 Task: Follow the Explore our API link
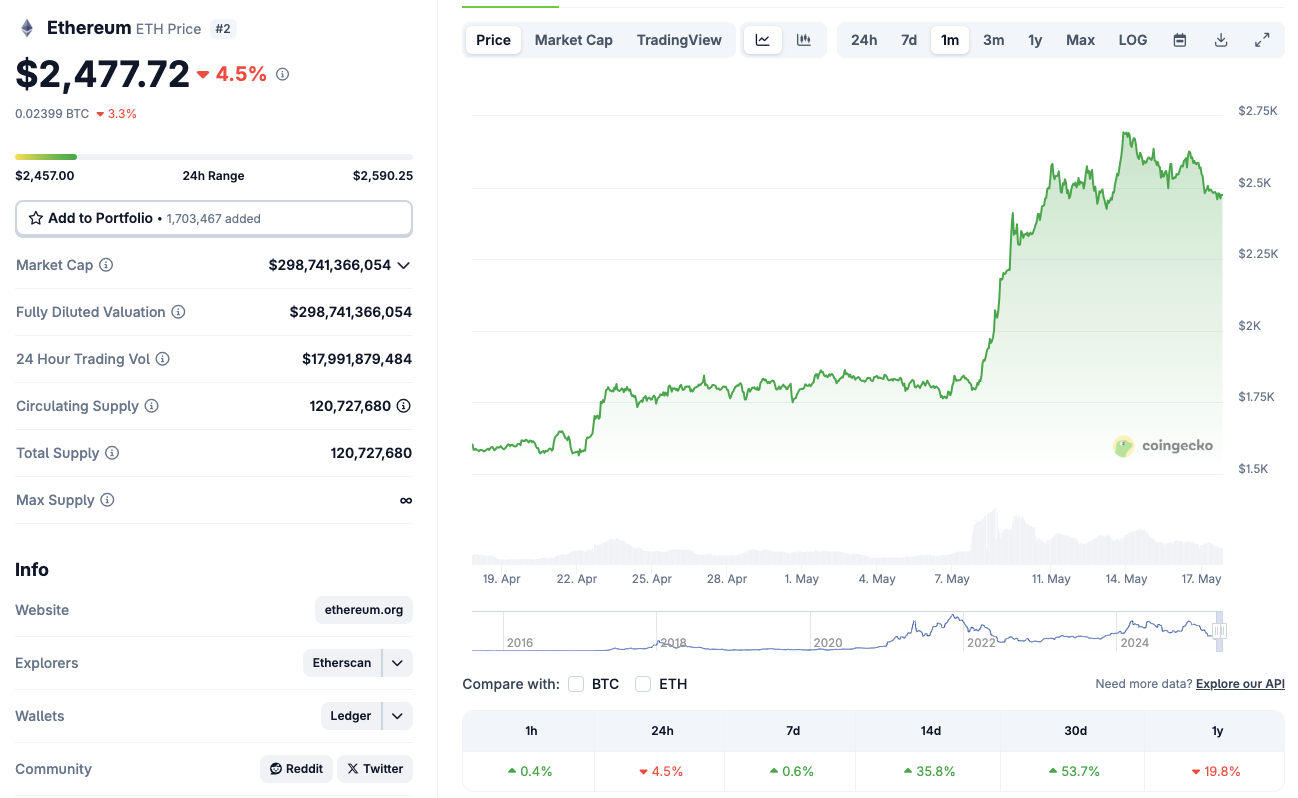coord(1240,684)
